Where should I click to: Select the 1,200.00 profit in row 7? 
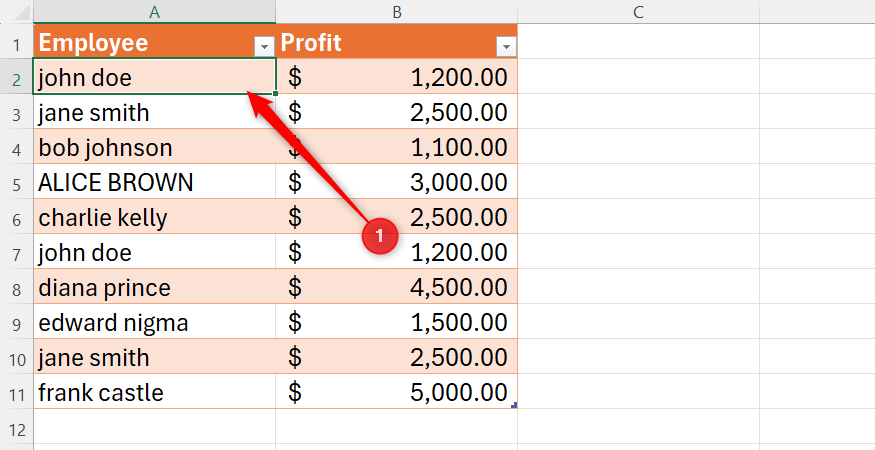pos(397,252)
